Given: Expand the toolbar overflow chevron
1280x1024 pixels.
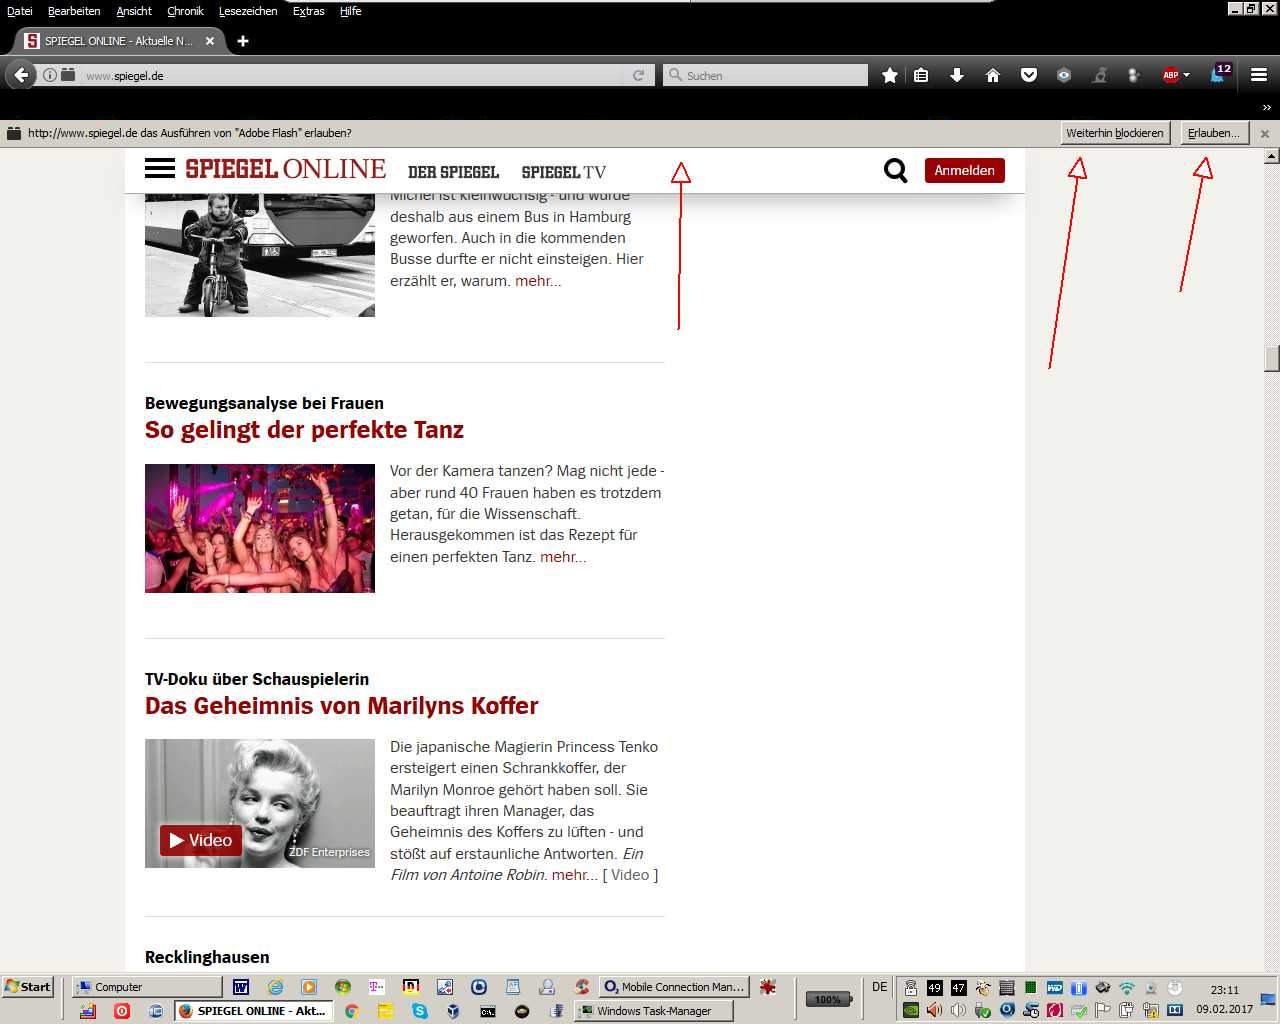Looking at the screenshot, I should pyautogui.click(x=1266, y=107).
